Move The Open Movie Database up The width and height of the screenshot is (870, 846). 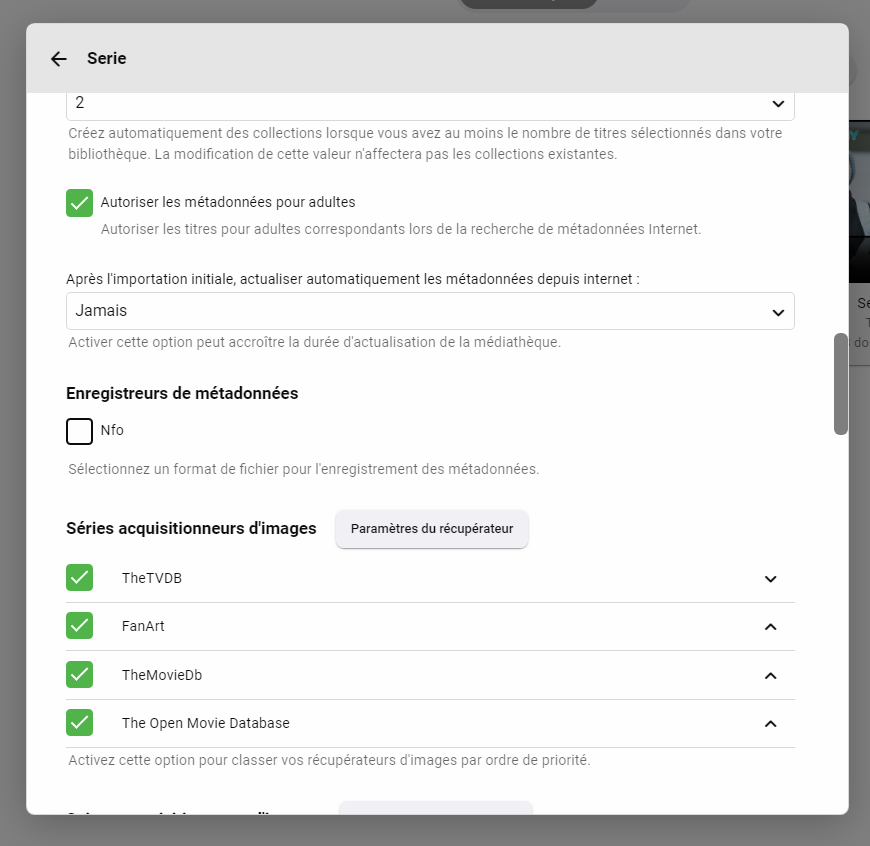coord(770,723)
